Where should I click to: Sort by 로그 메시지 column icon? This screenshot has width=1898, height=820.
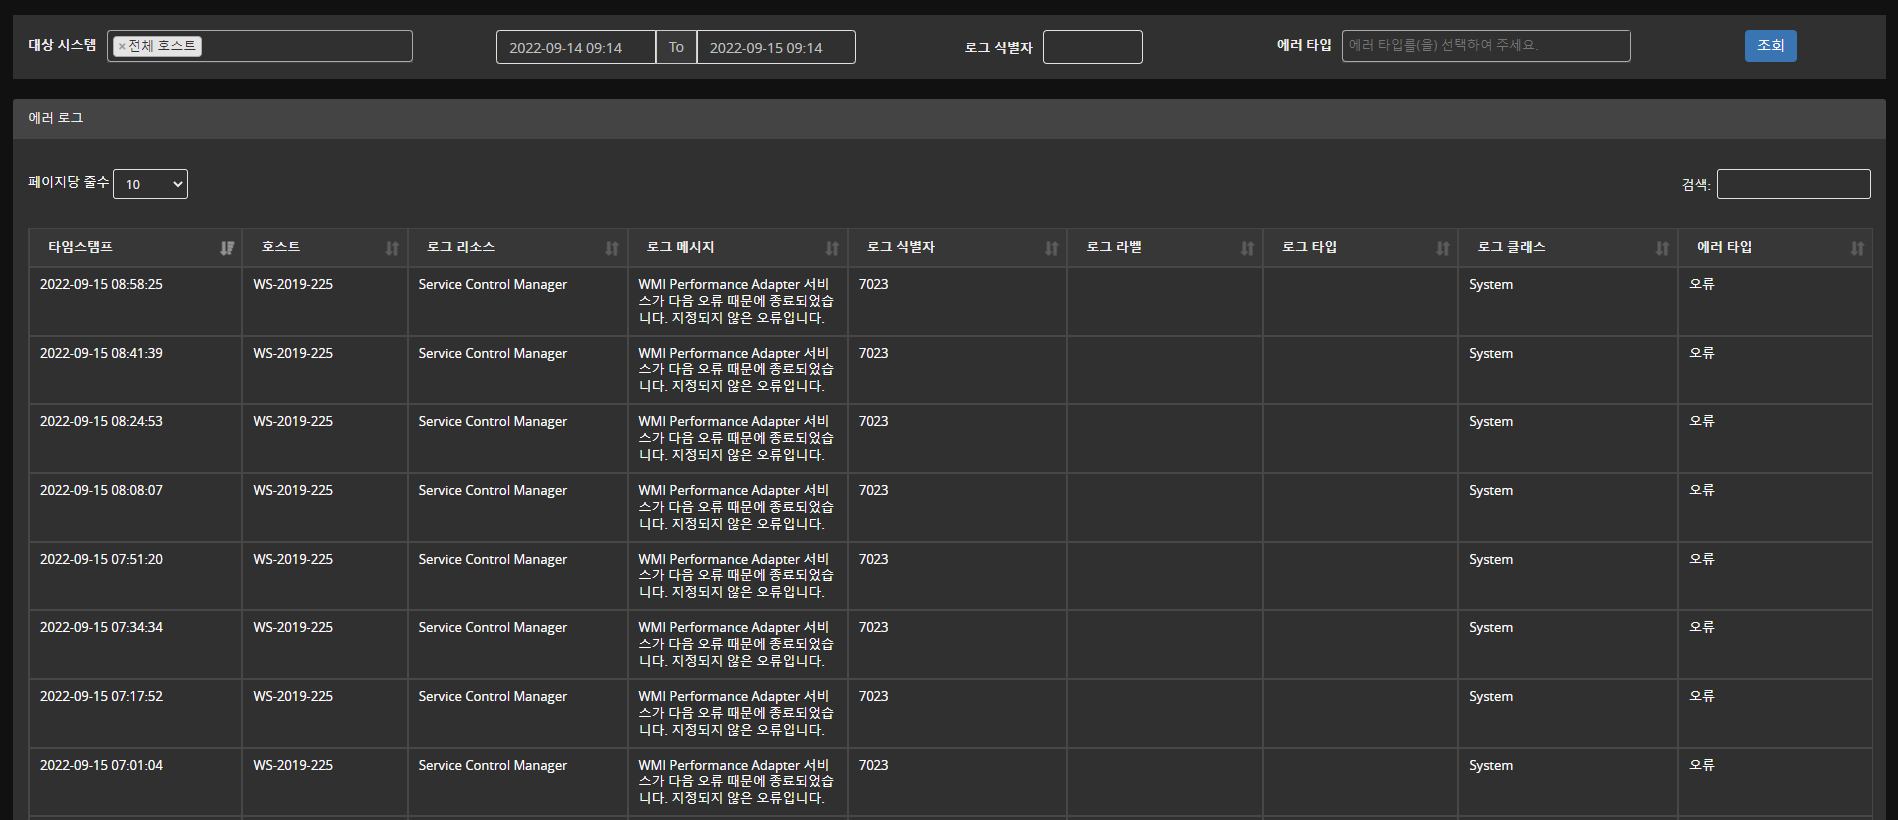(x=832, y=248)
